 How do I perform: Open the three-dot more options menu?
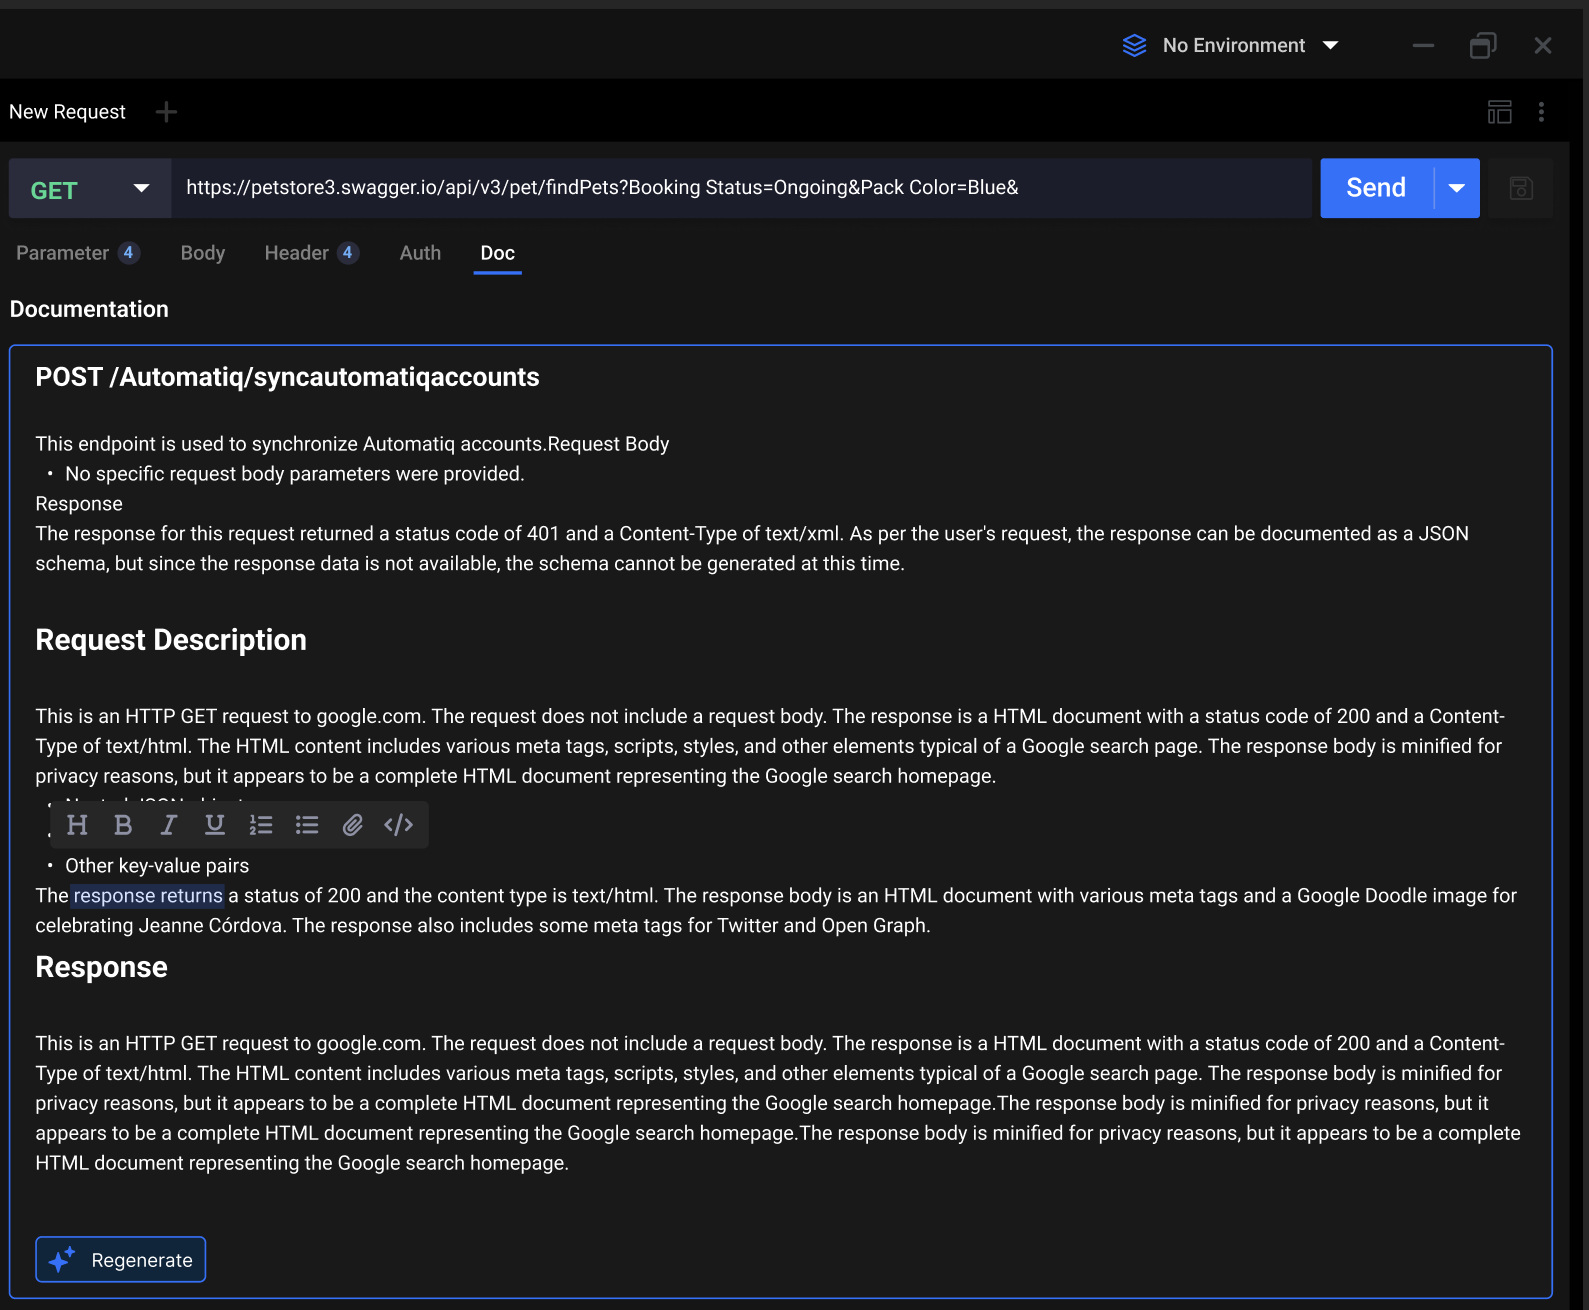coord(1541,112)
